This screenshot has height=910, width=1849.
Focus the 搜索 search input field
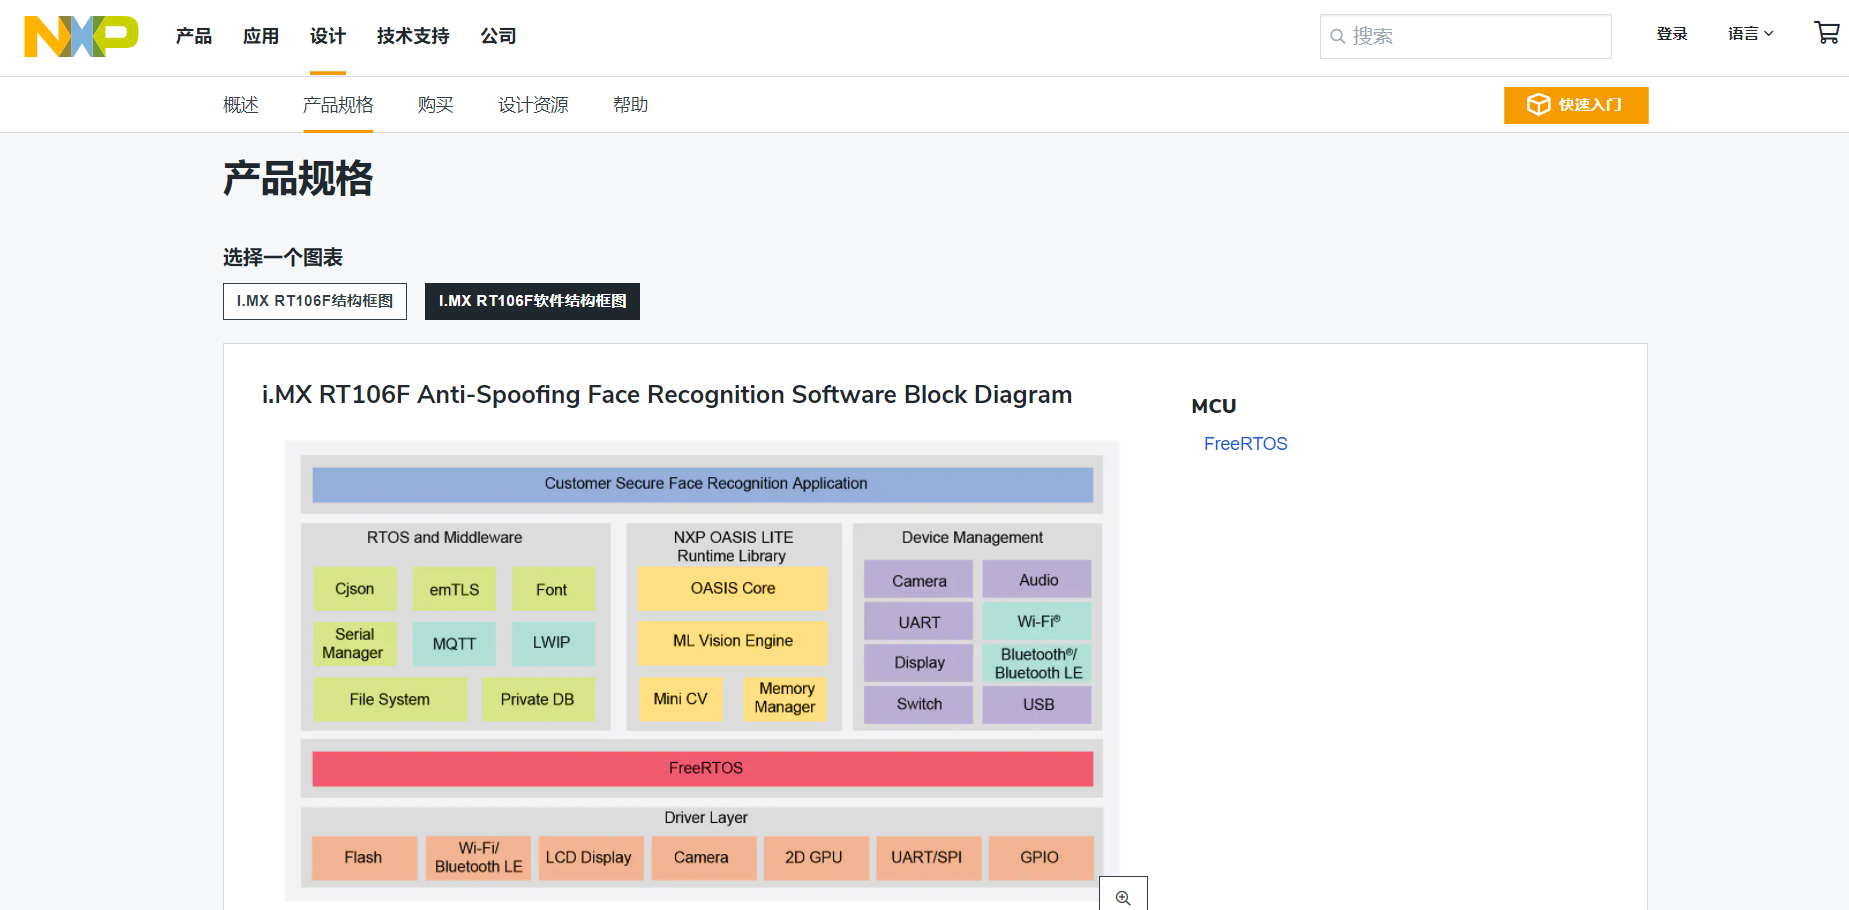[1466, 36]
